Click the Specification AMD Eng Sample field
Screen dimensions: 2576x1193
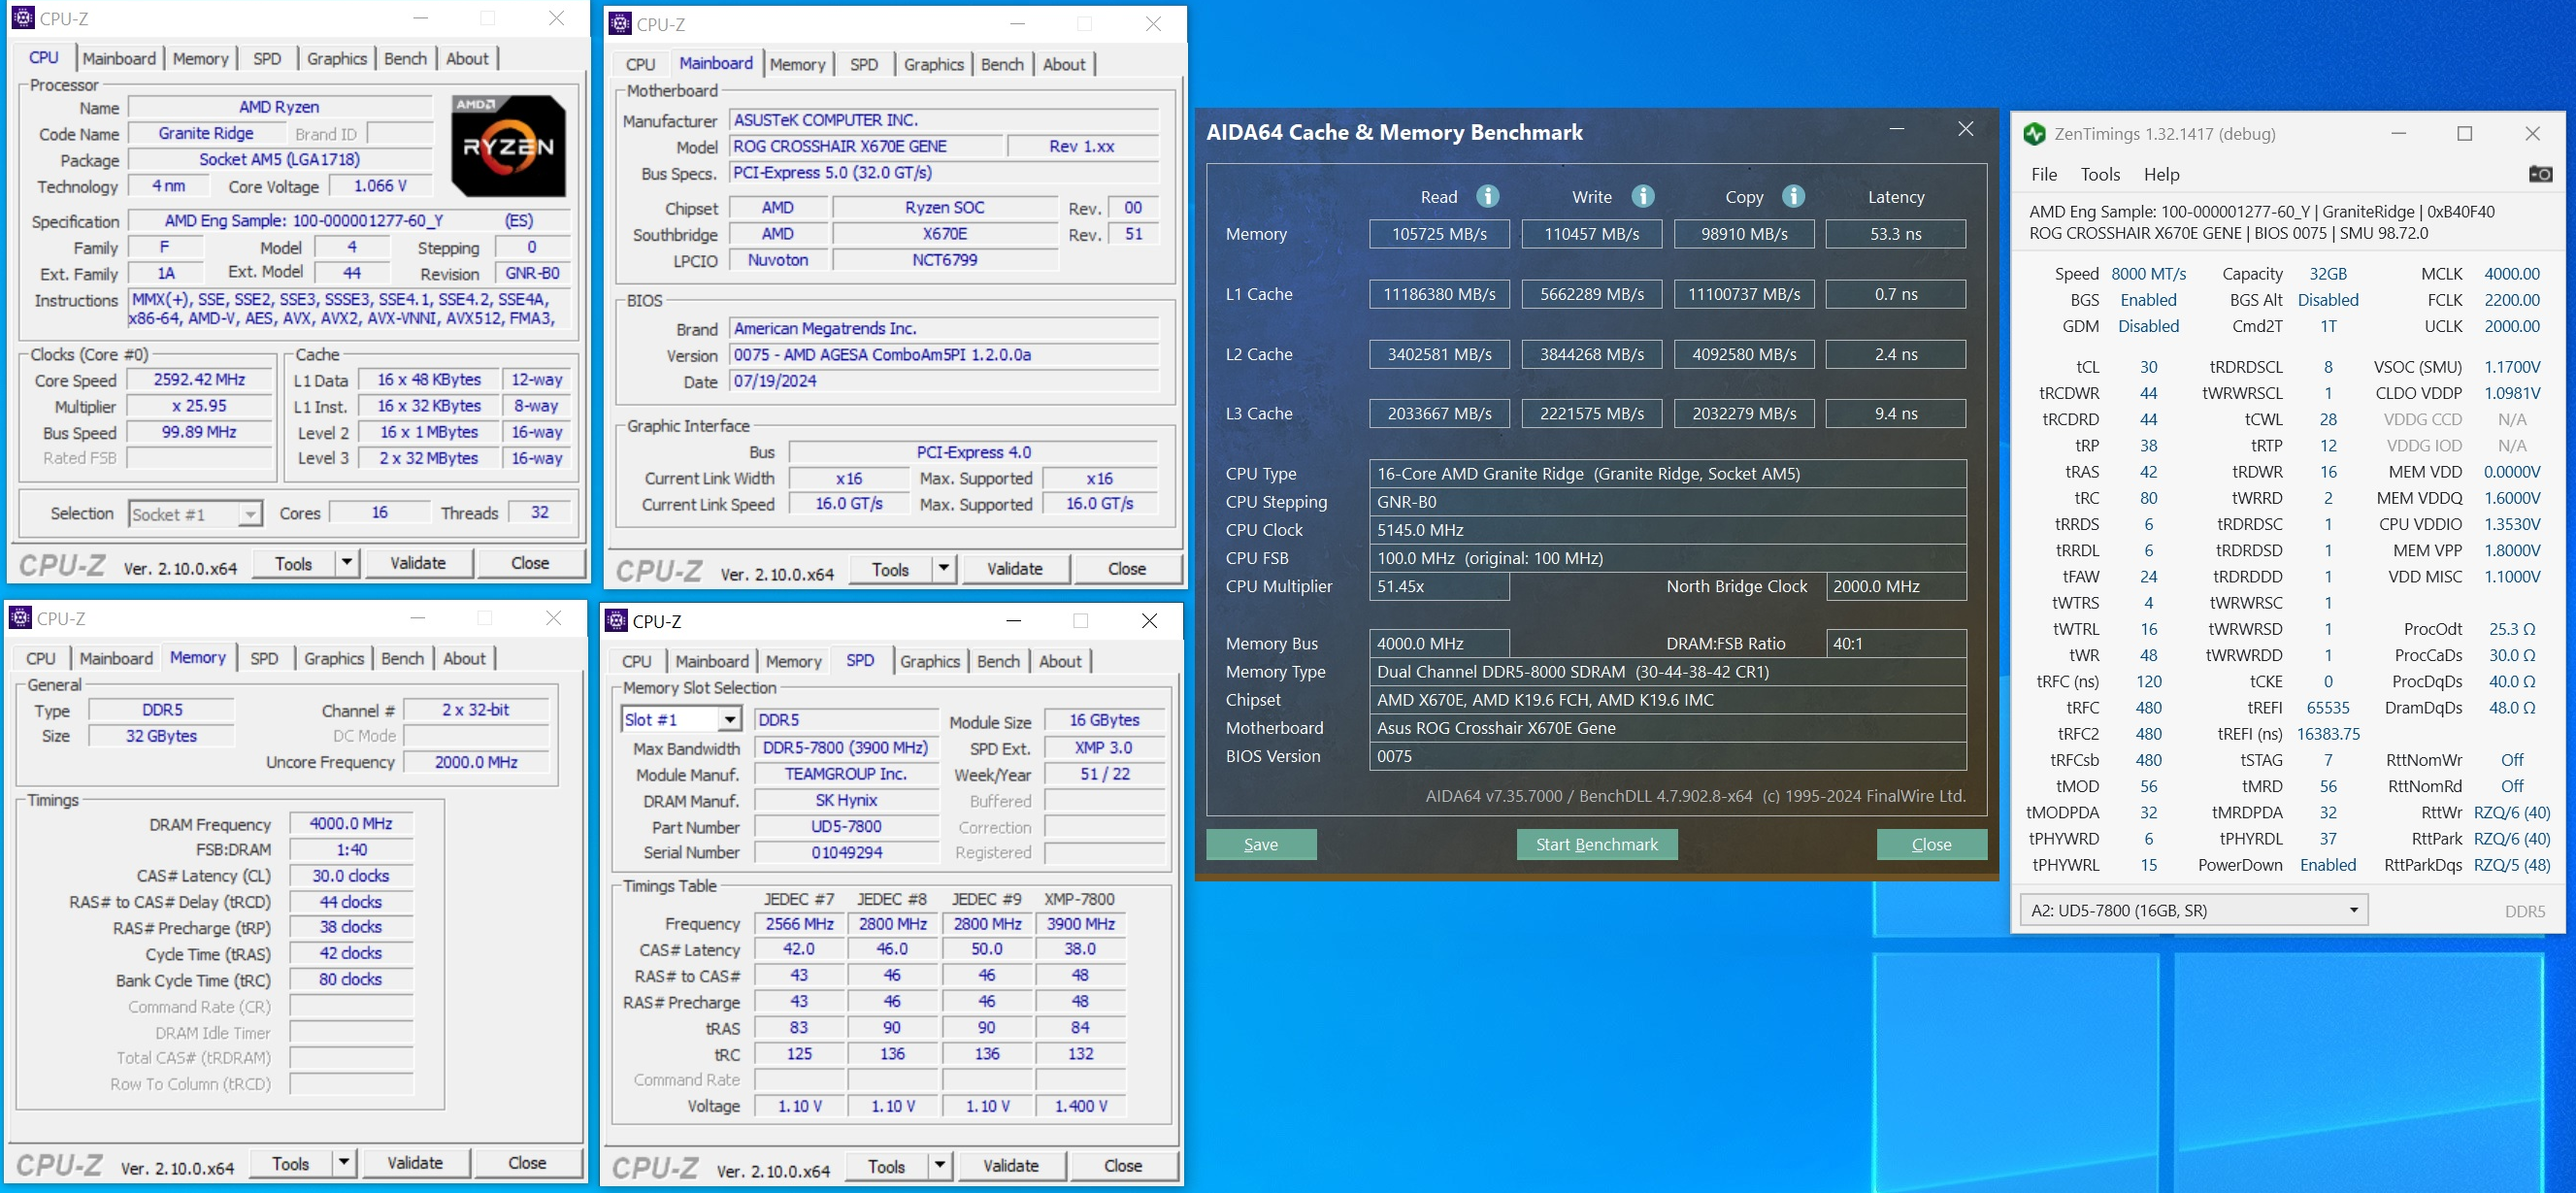[349, 220]
